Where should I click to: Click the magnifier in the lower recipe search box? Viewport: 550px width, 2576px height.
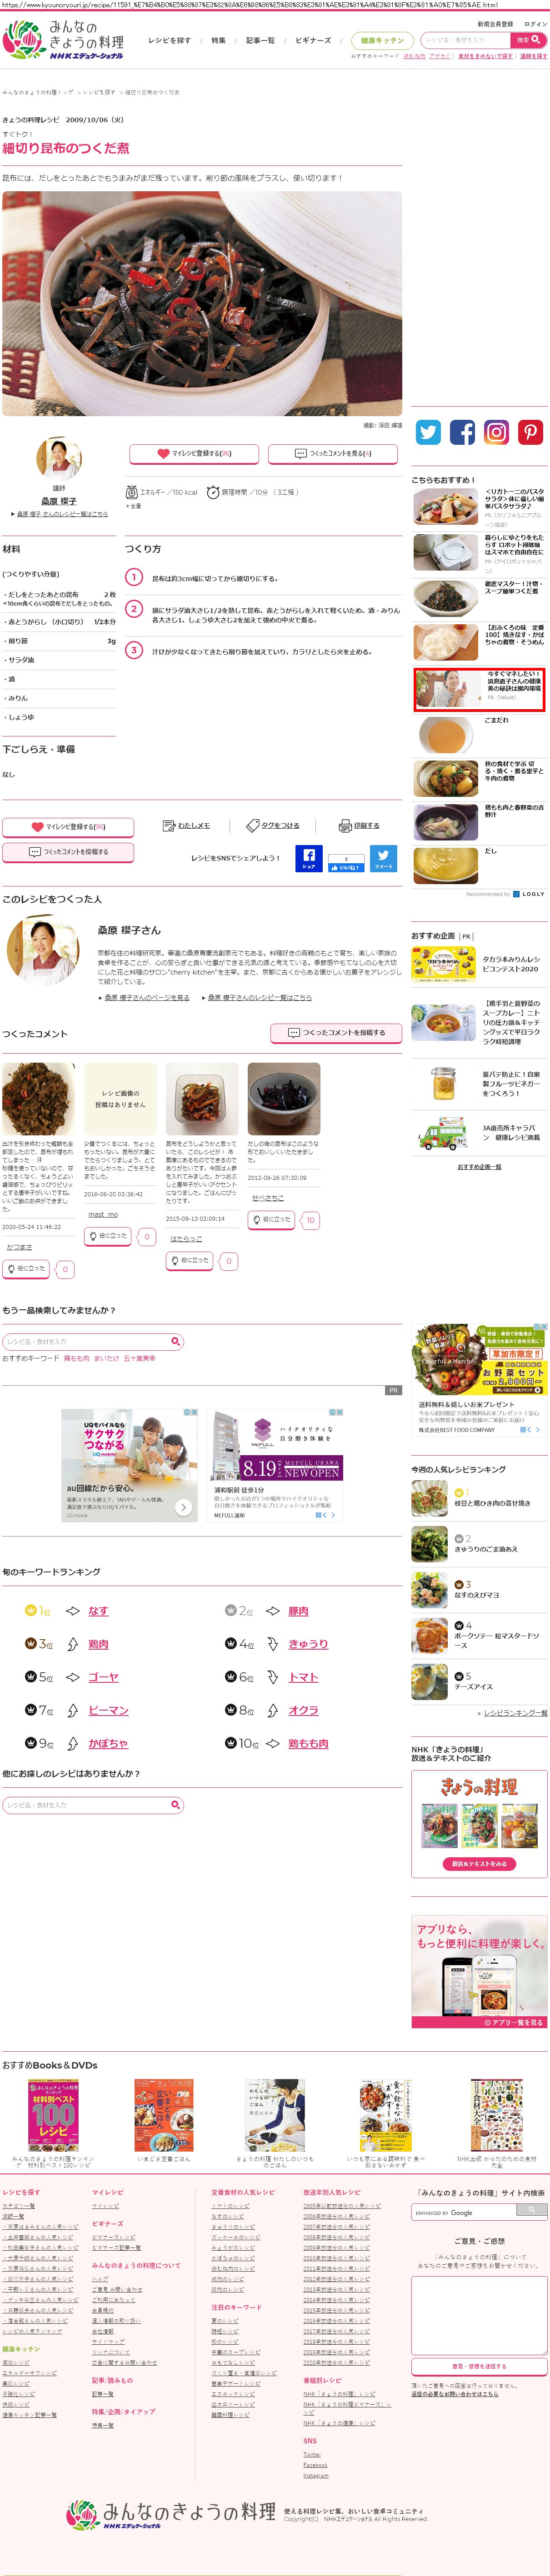coord(175,1805)
